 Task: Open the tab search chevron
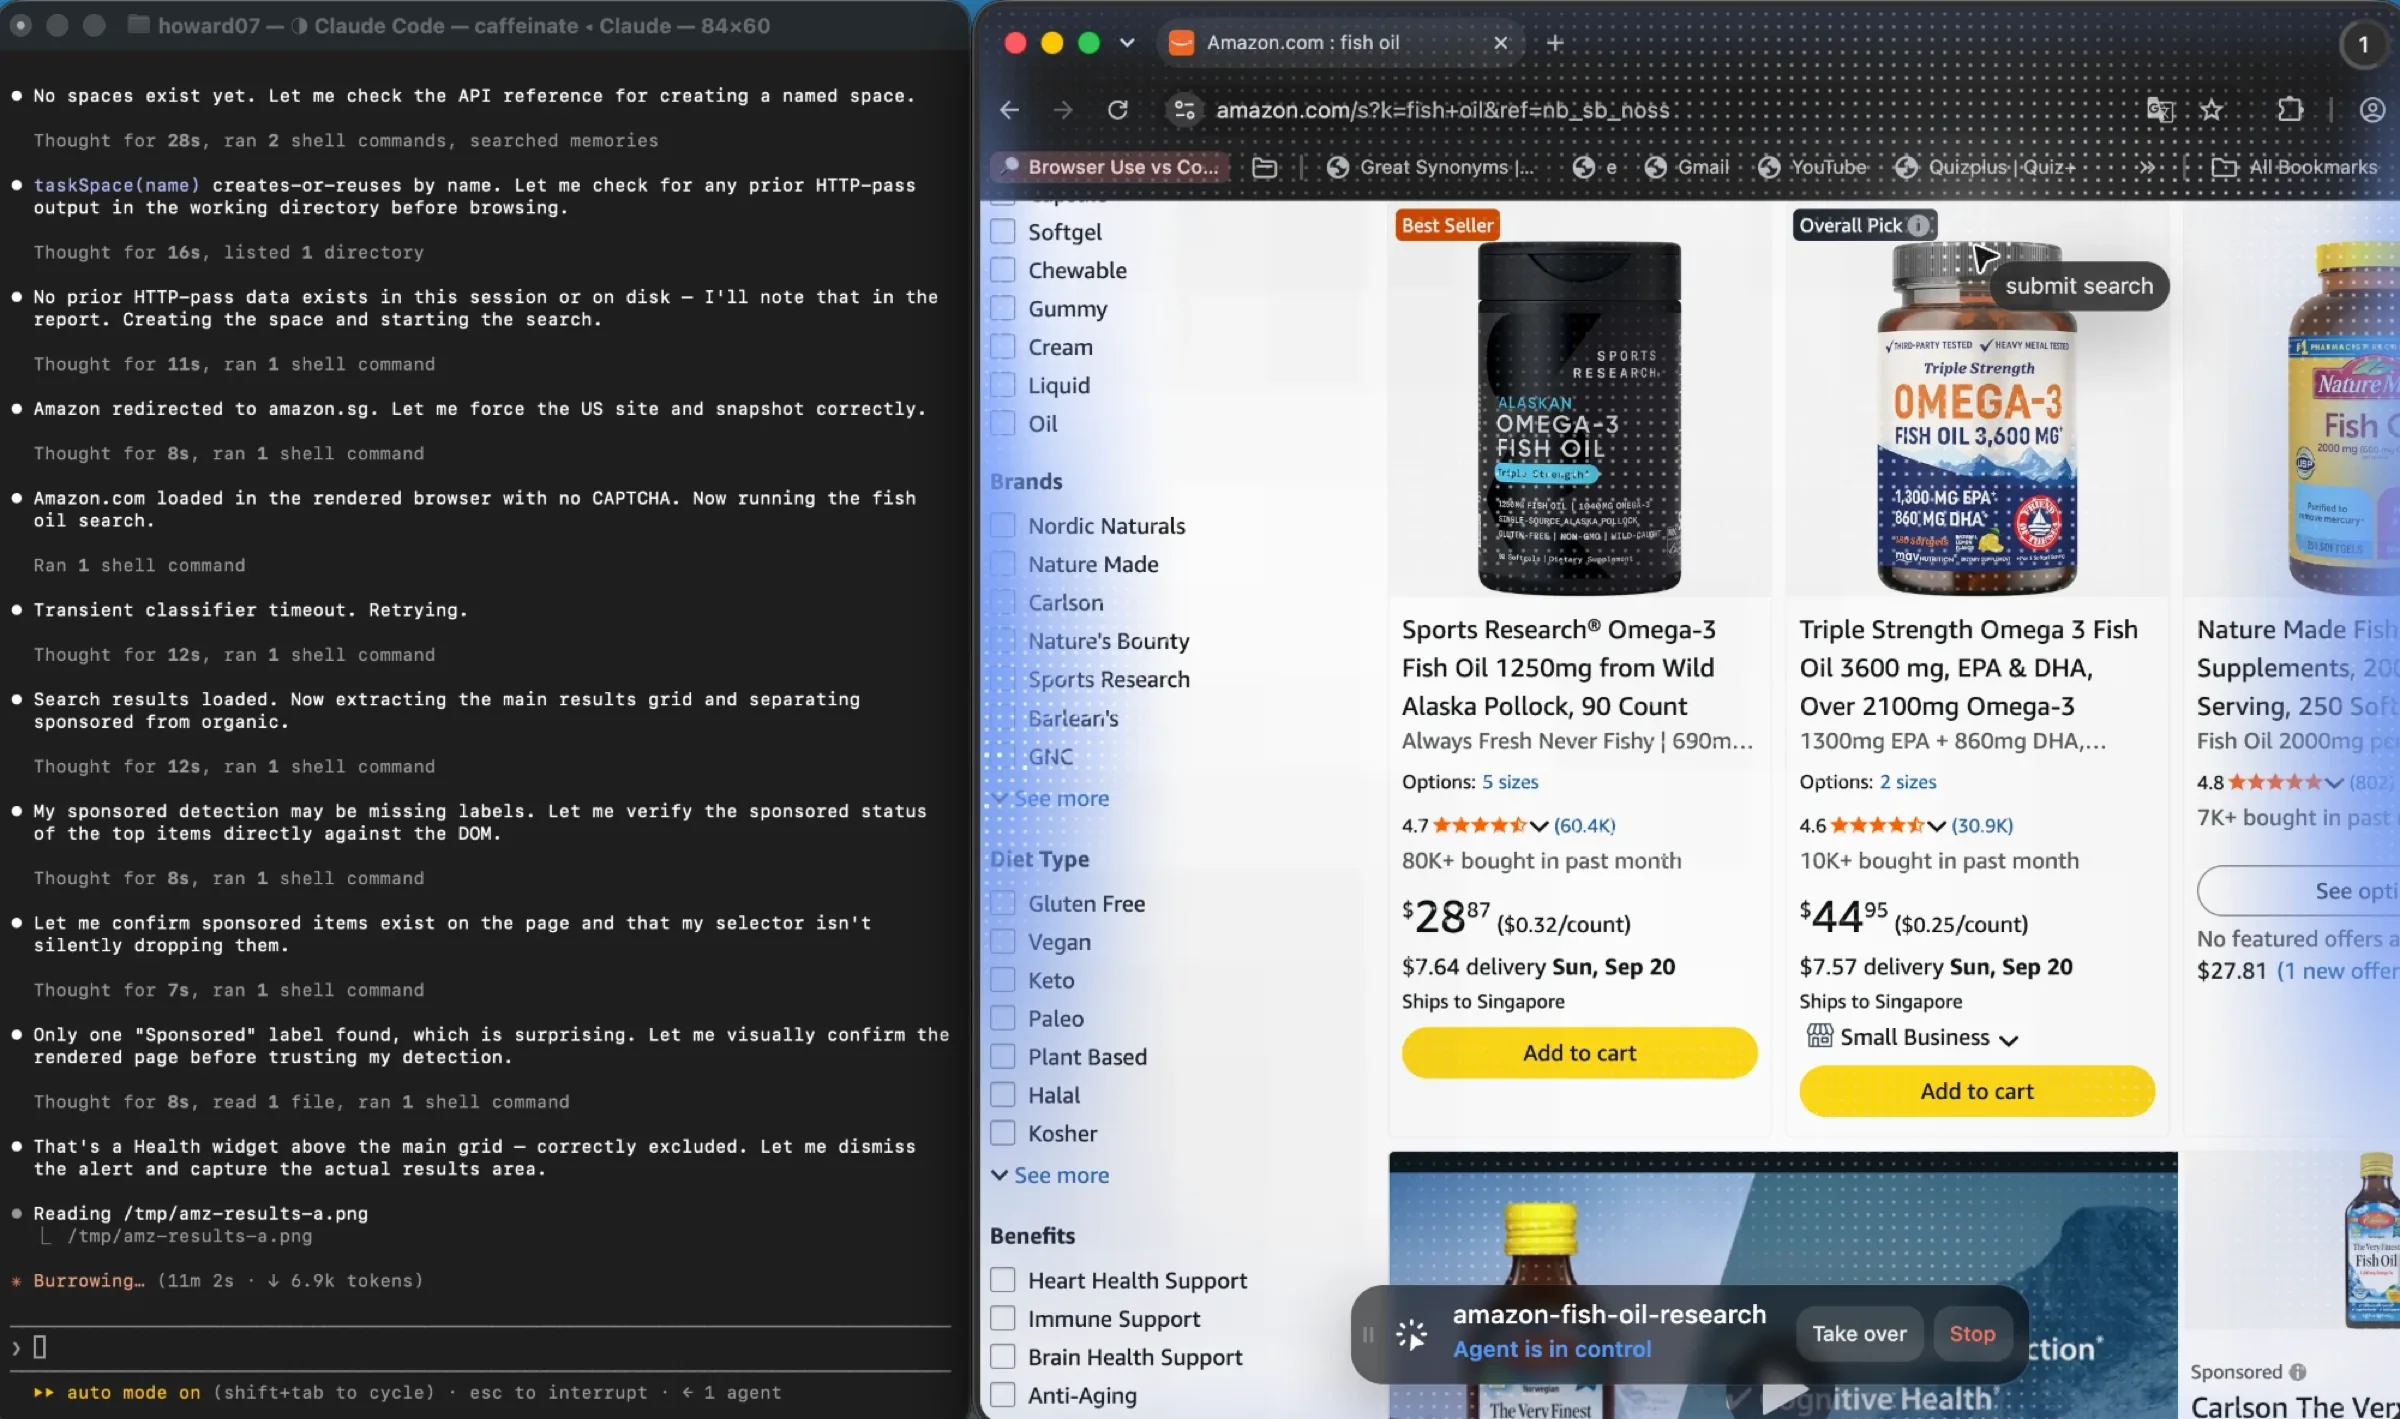(1127, 43)
